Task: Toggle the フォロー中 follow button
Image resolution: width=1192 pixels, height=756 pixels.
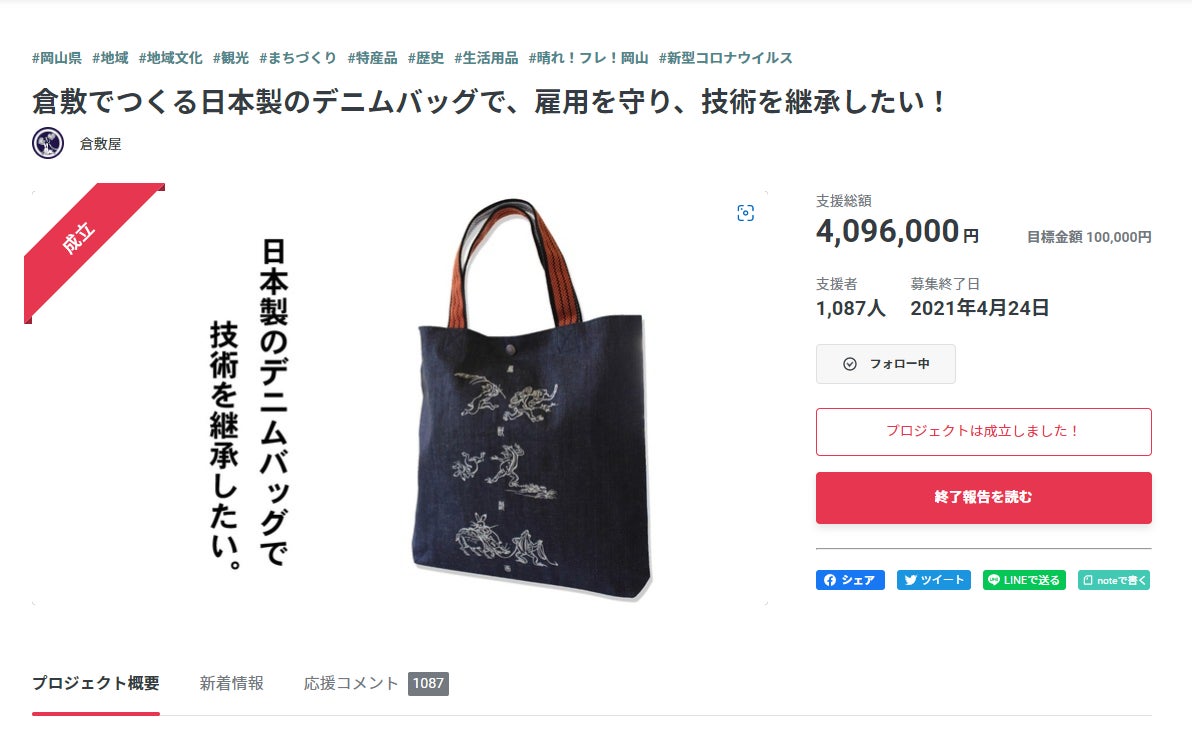Action: pyautogui.click(x=886, y=364)
